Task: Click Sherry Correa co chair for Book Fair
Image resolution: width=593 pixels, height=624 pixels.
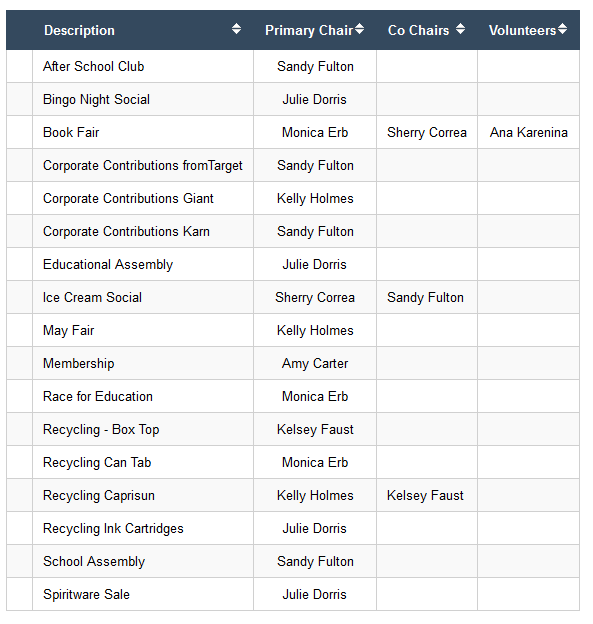Action: tap(427, 133)
